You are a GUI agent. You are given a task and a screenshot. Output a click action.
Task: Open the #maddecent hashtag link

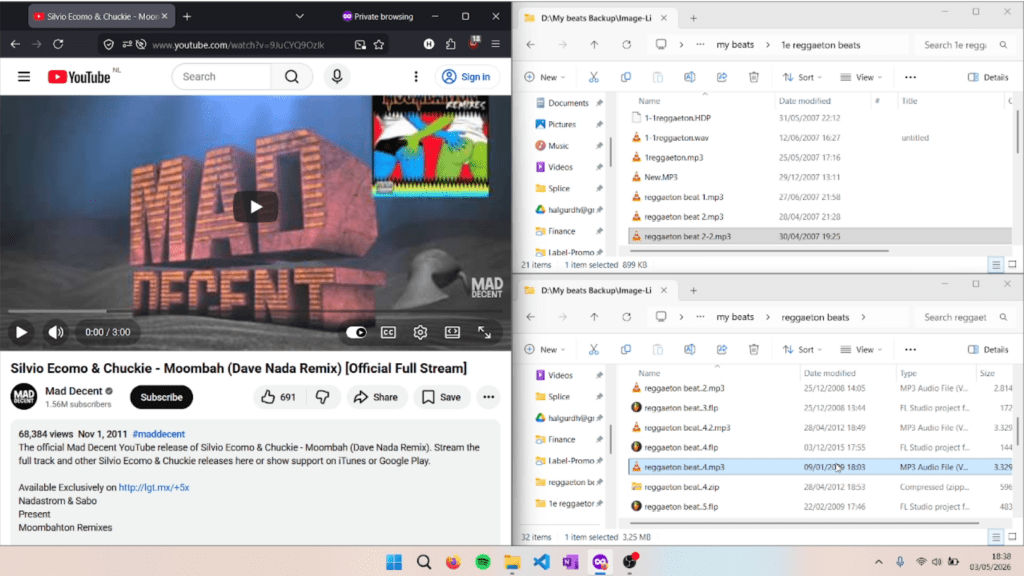tap(159, 434)
